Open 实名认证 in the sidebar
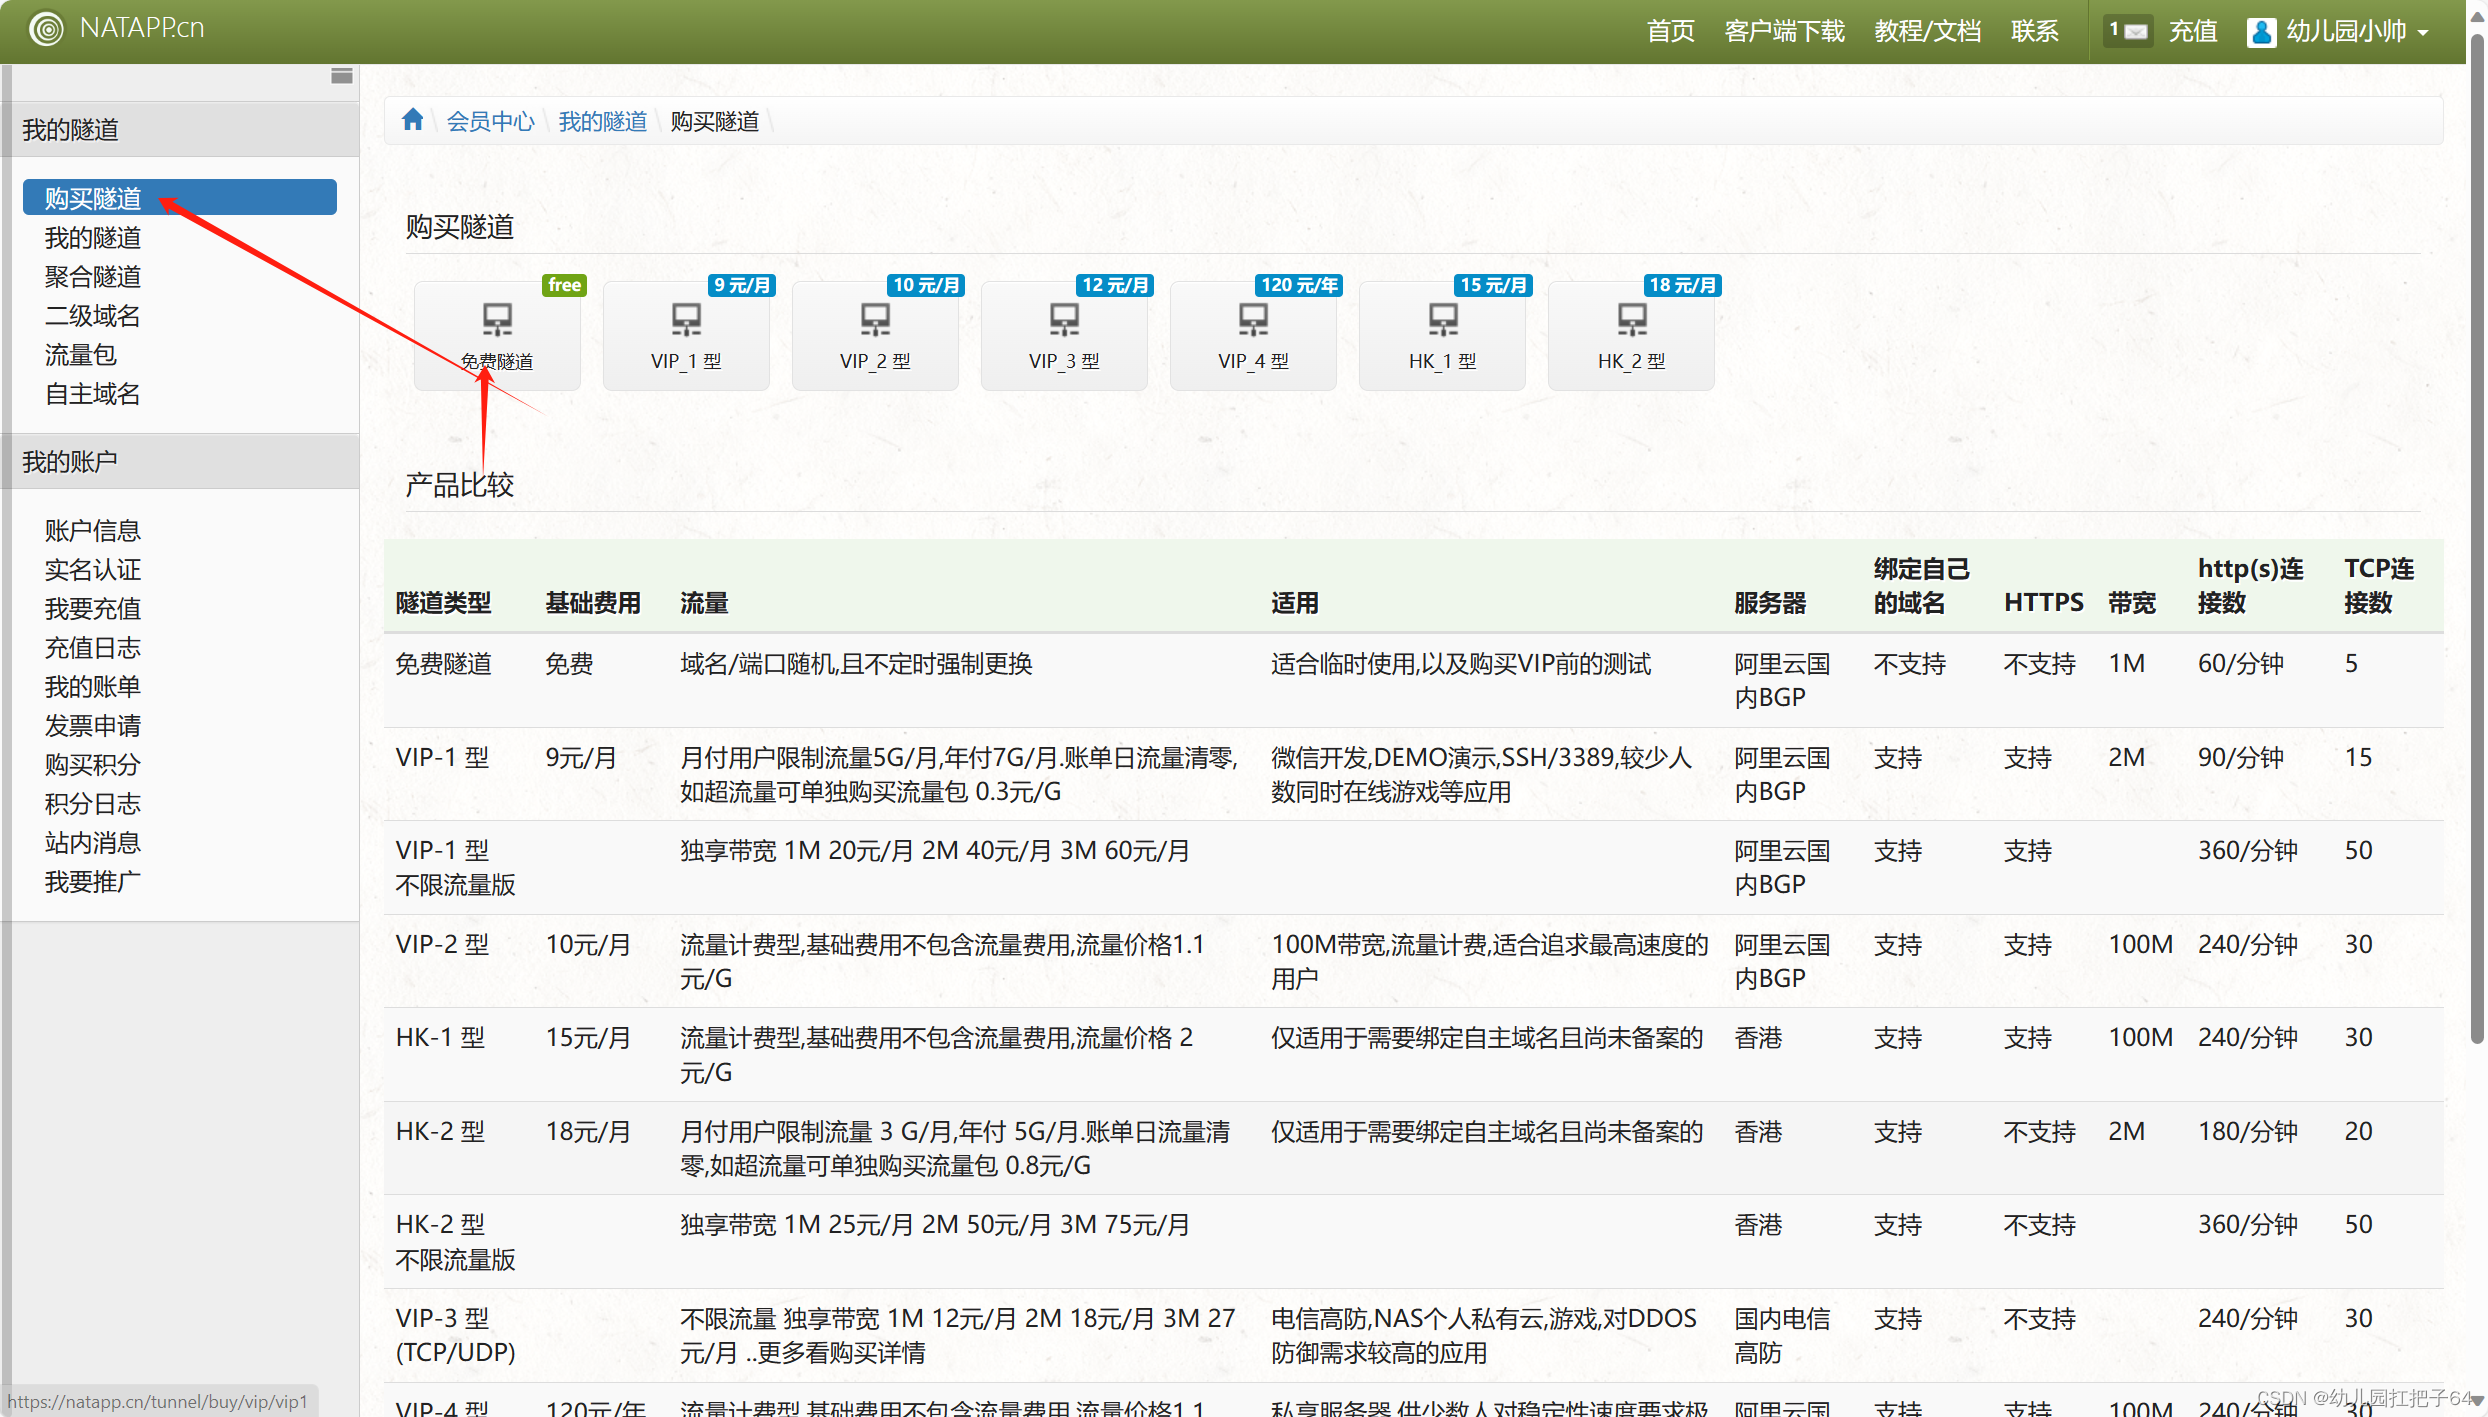This screenshot has height=1417, width=2488. click(92, 569)
